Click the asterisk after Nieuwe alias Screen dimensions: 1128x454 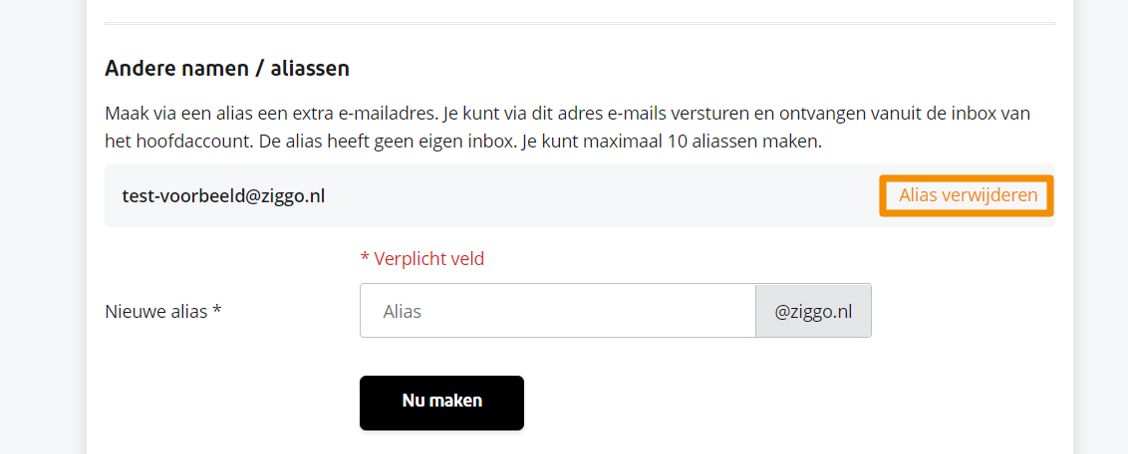216,311
